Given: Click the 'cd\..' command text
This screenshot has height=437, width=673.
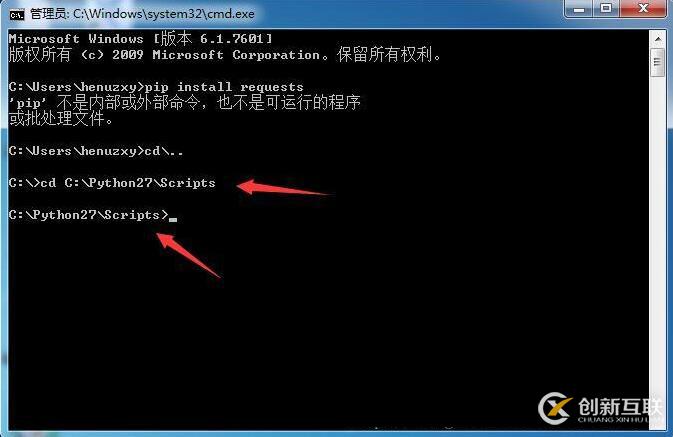Looking at the screenshot, I should (164, 151).
